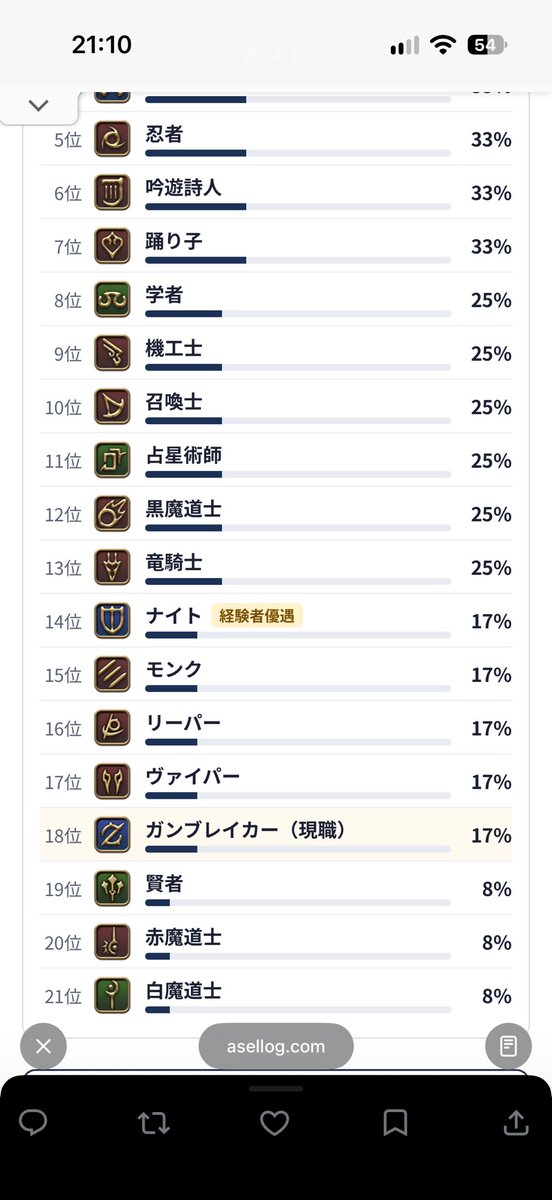Viewport: 552px width, 1200px height.
Task: Tap the Paladin (ナイト) shield icon
Action: pyautogui.click(x=112, y=621)
